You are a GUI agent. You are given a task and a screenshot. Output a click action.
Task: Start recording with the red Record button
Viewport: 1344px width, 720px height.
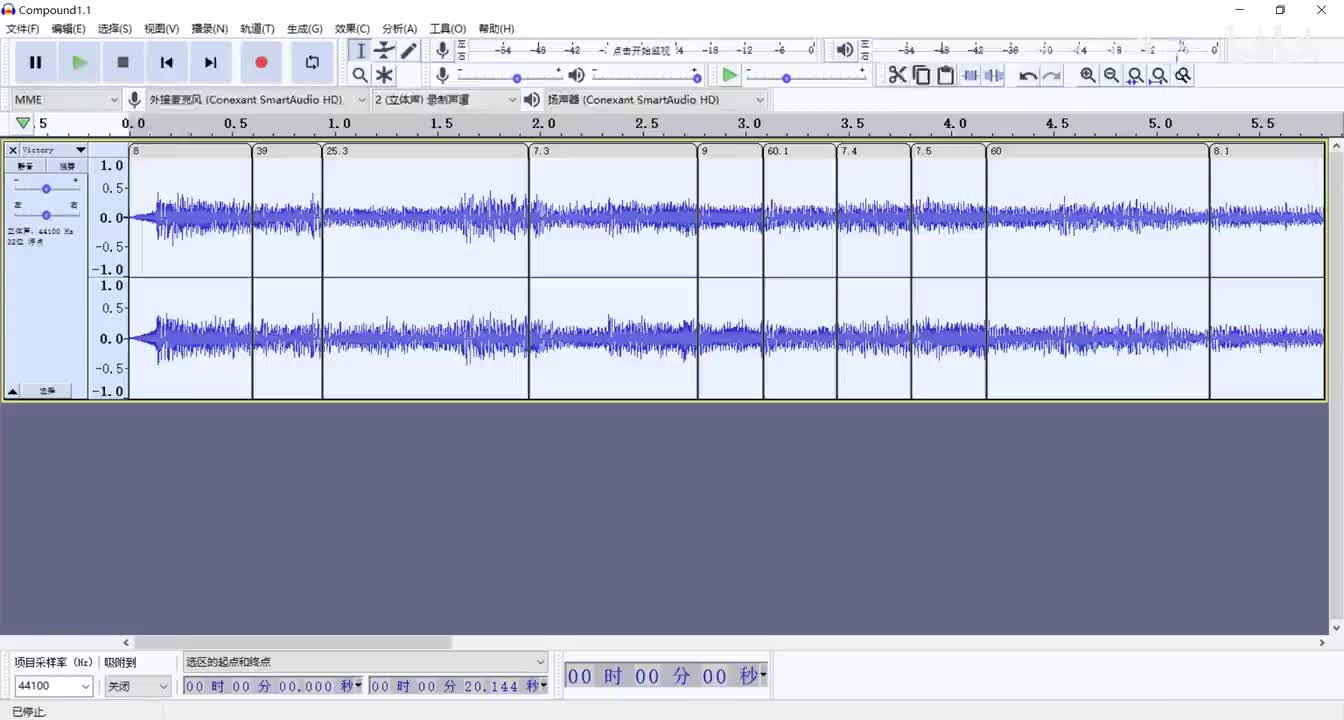(x=261, y=62)
